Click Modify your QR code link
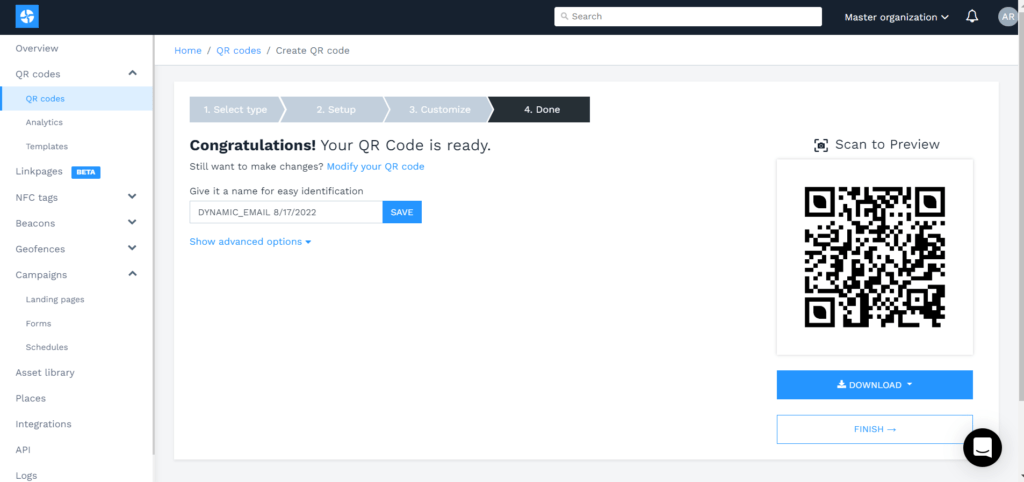The height and width of the screenshot is (482, 1024). click(x=376, y=167)
